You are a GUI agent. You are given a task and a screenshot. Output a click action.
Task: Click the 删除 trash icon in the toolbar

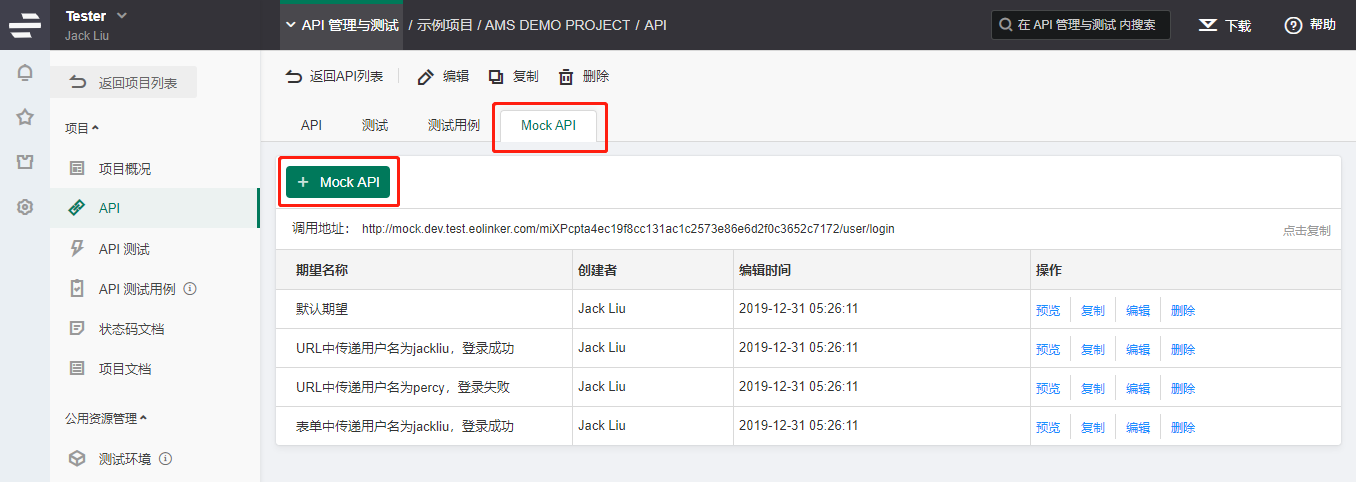[566, 77]
